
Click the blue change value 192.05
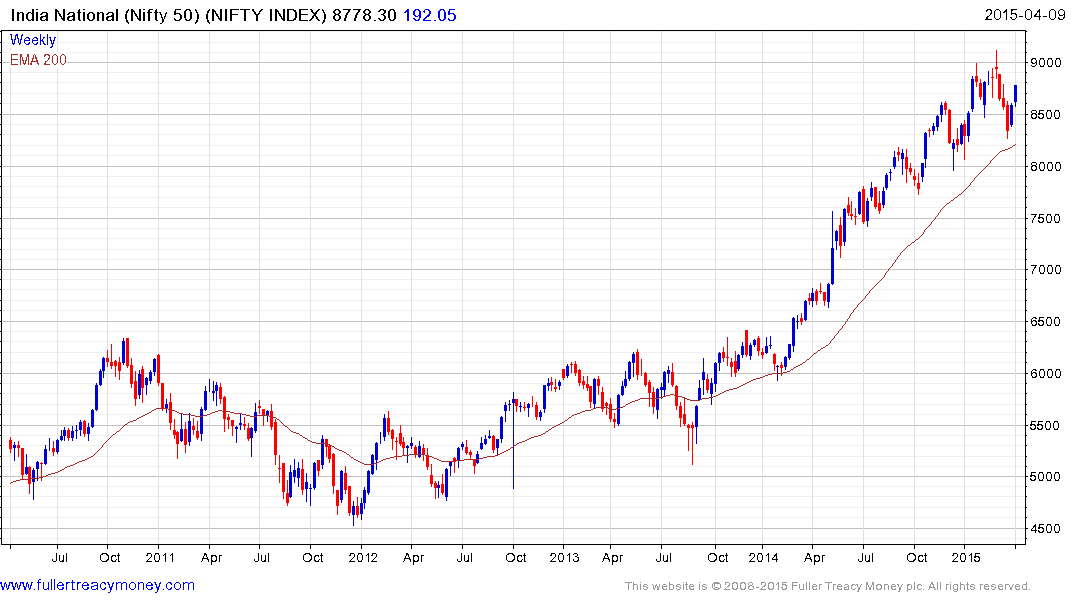(429, 15)
